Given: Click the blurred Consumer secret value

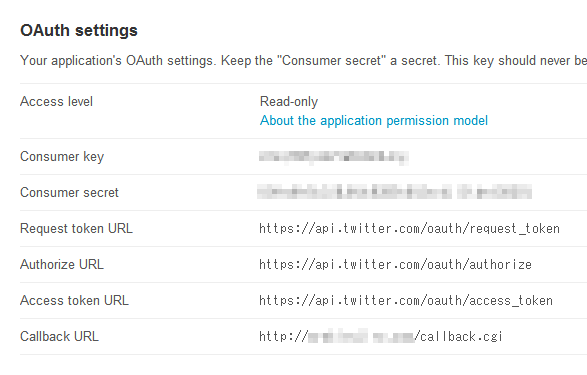Looking at the screenshot, I should 394,192.
